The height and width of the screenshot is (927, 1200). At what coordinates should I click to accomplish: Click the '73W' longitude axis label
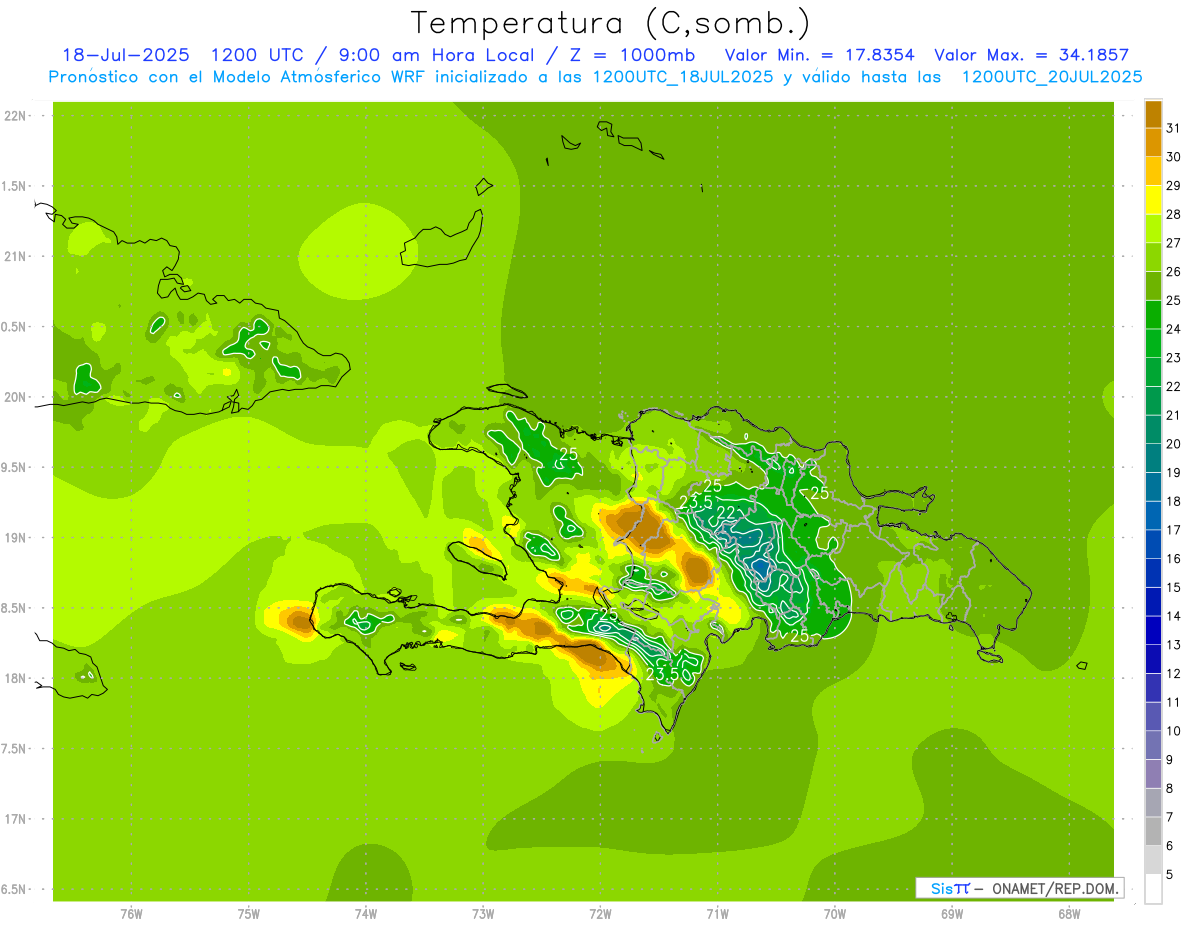click(483, 914)
